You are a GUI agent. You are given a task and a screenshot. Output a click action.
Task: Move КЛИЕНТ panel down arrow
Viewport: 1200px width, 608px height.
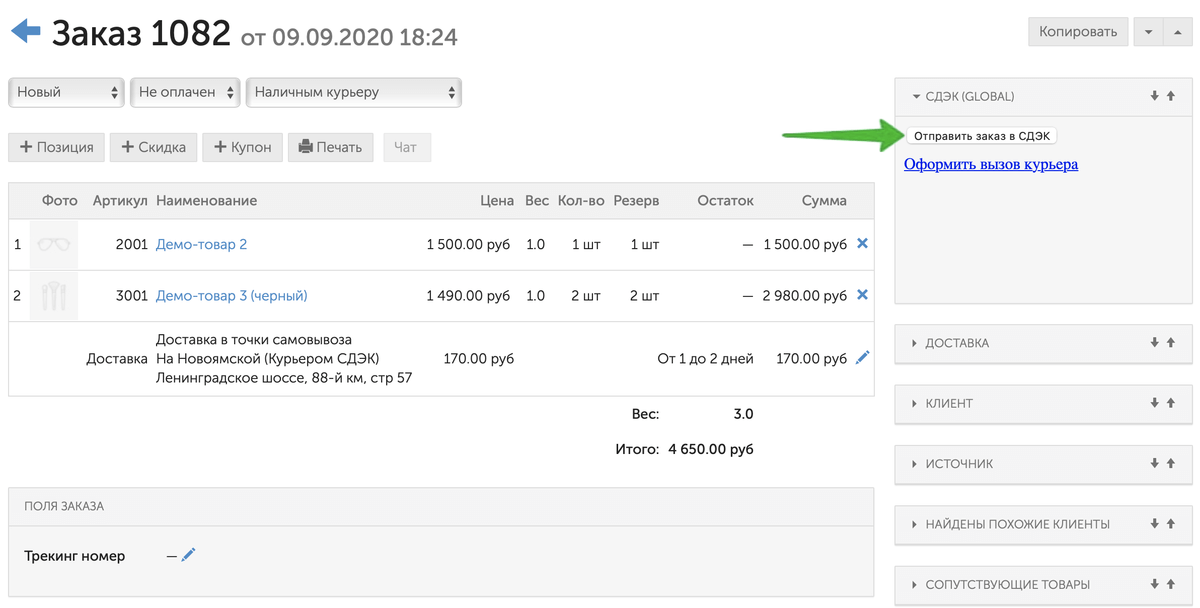tap(1155, 403)
